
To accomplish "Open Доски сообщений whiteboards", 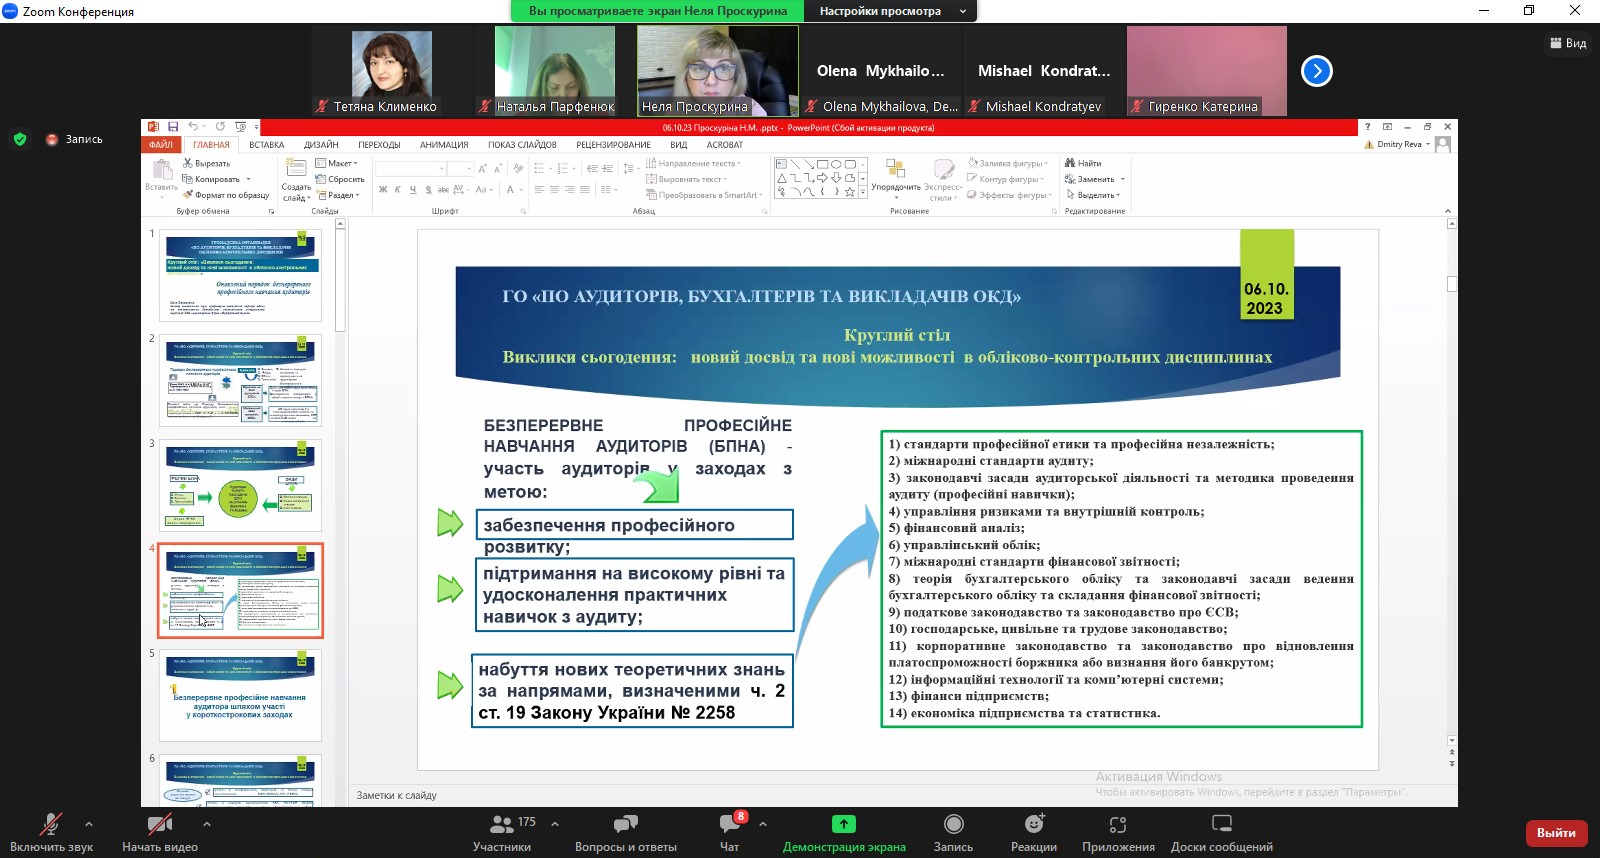I will [1222, 832].
